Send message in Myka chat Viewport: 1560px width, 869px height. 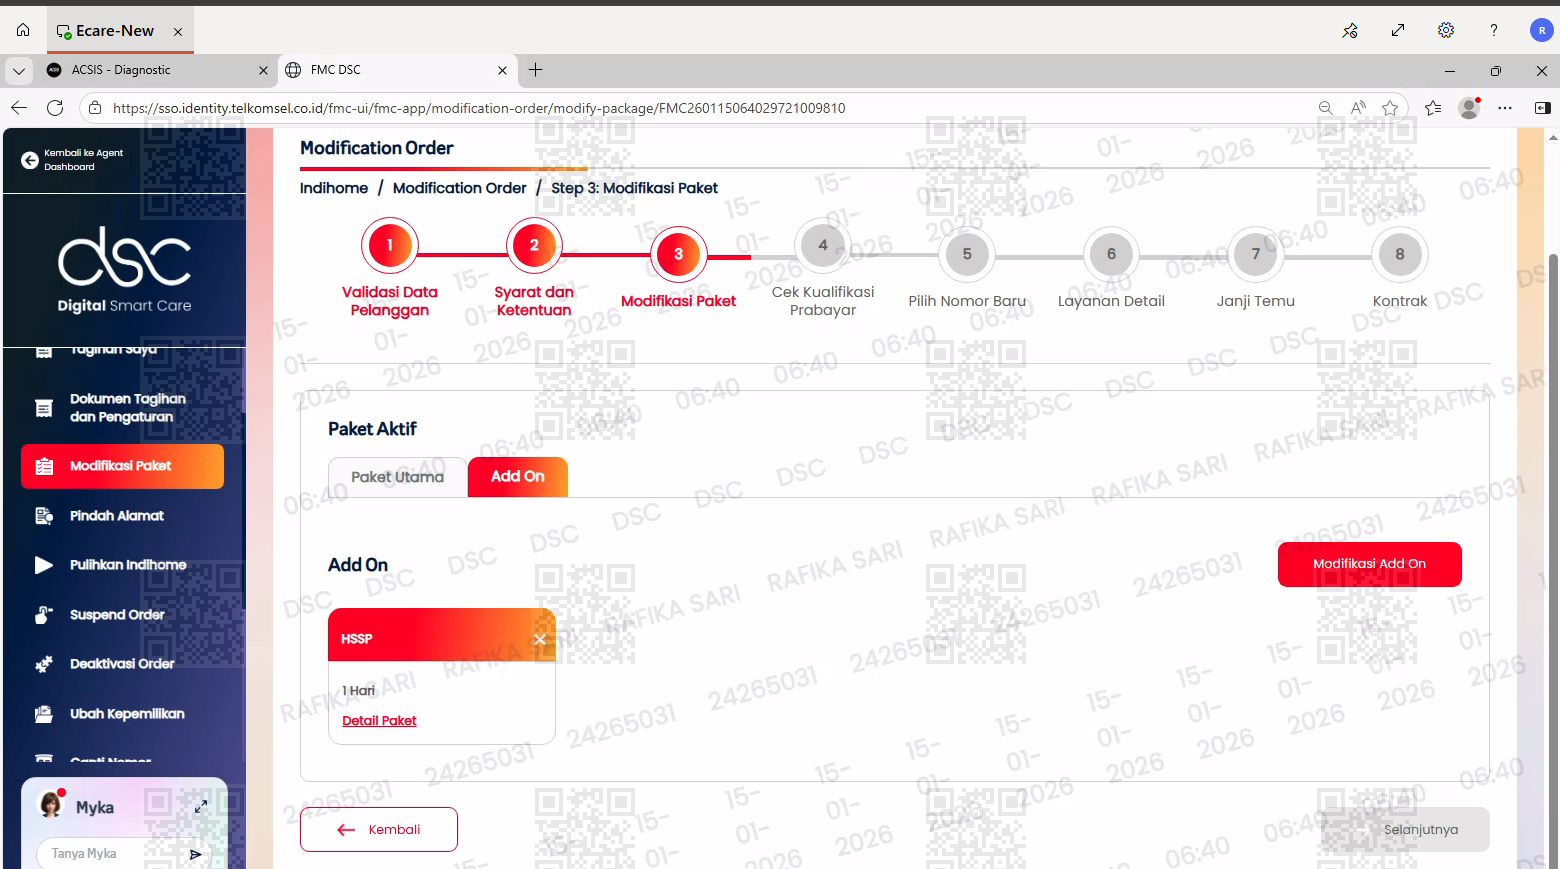(196, 854)
